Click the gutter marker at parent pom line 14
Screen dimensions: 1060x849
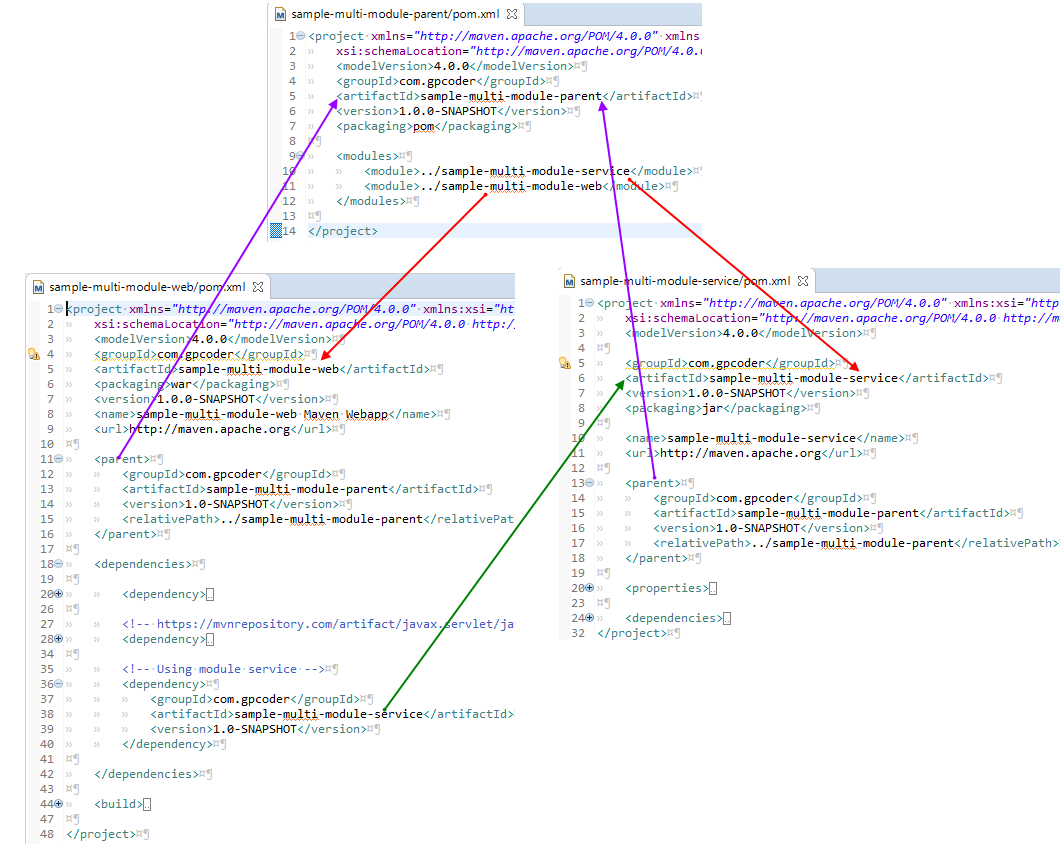coord(277,231)
